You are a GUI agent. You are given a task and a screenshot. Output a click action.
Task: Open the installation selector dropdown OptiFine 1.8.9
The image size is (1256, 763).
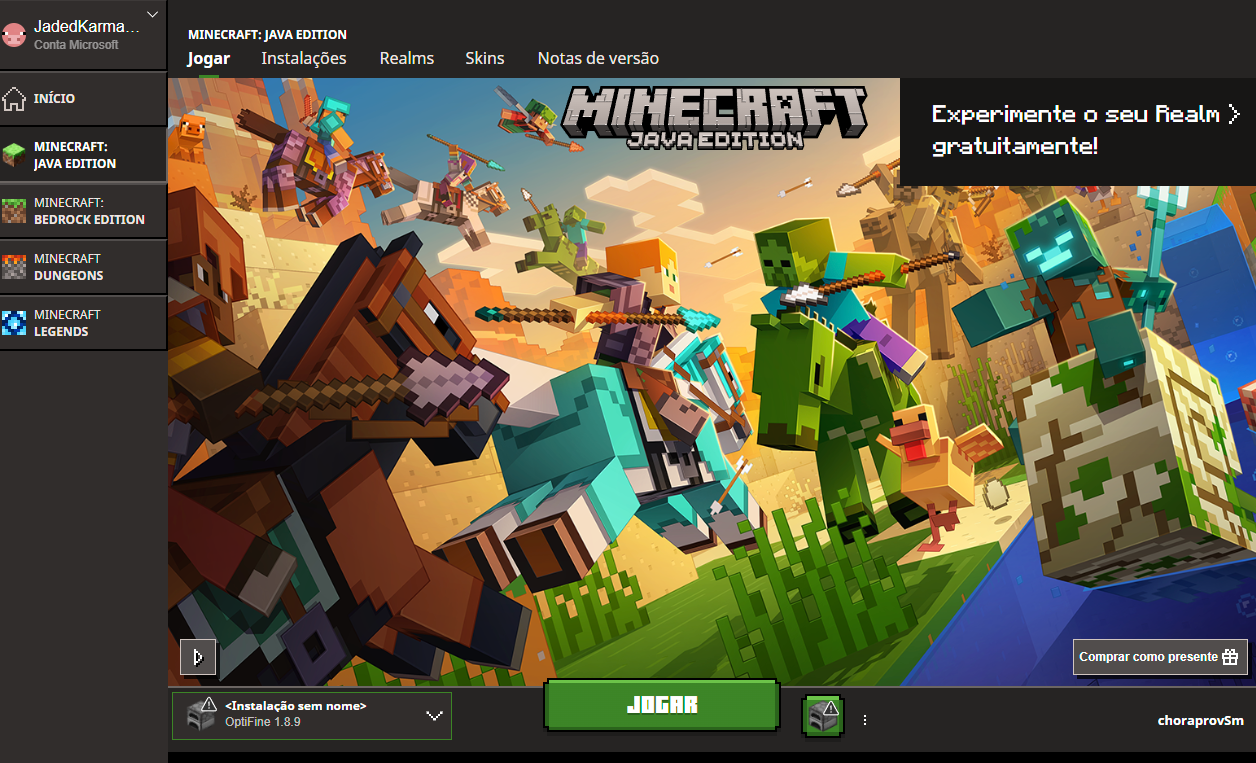[312, 716]
